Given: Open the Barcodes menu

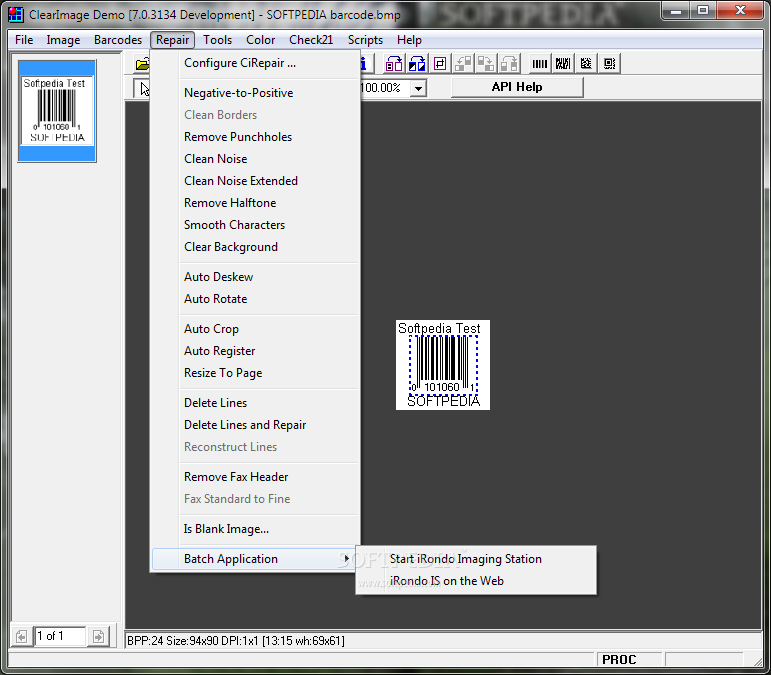Looking at the screenshot, I should tap(118, 40).
